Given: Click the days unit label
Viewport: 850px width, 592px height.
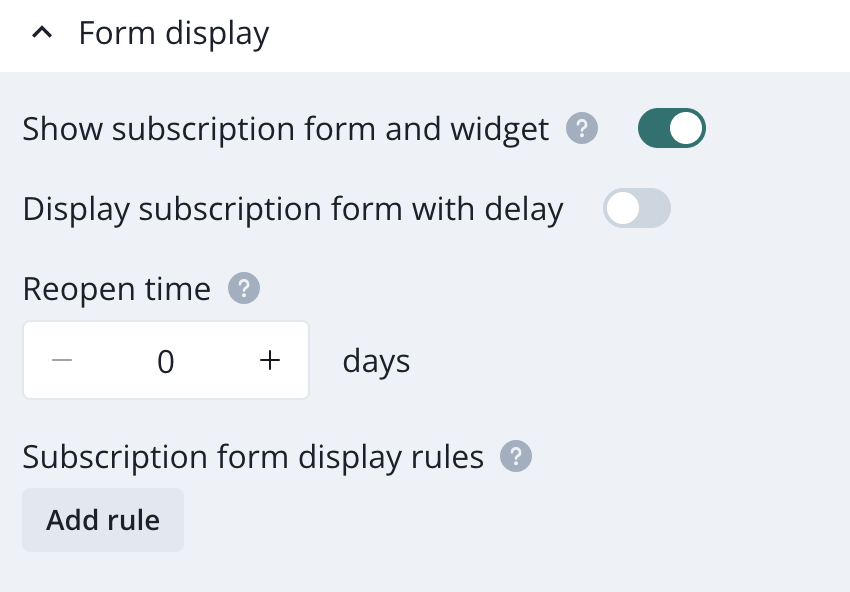Looking at the screenshot, I should point(376,361).
